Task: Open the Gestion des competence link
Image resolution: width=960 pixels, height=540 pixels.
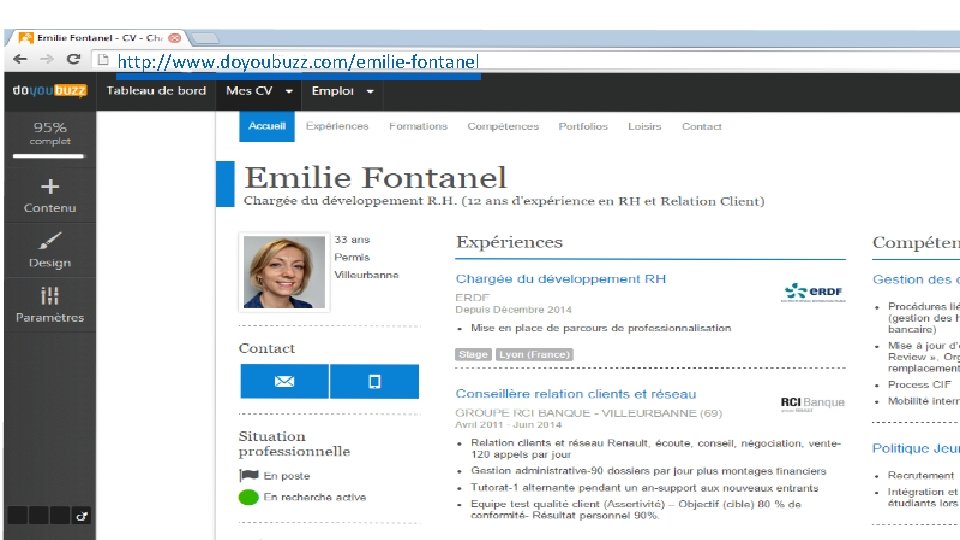Action: tap(916, 279)
